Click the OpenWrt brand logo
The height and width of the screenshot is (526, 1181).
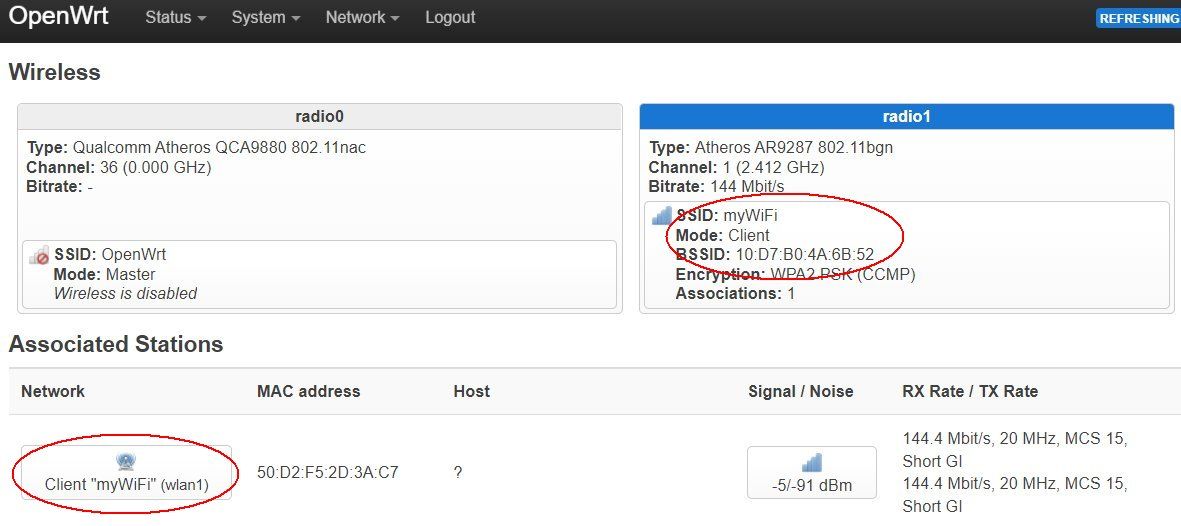[x=58, y=17]
